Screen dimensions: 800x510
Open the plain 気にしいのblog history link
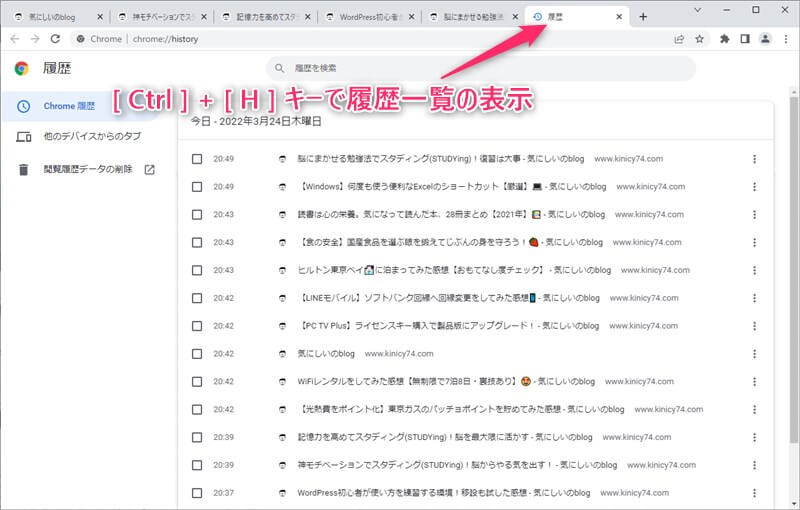326,353
